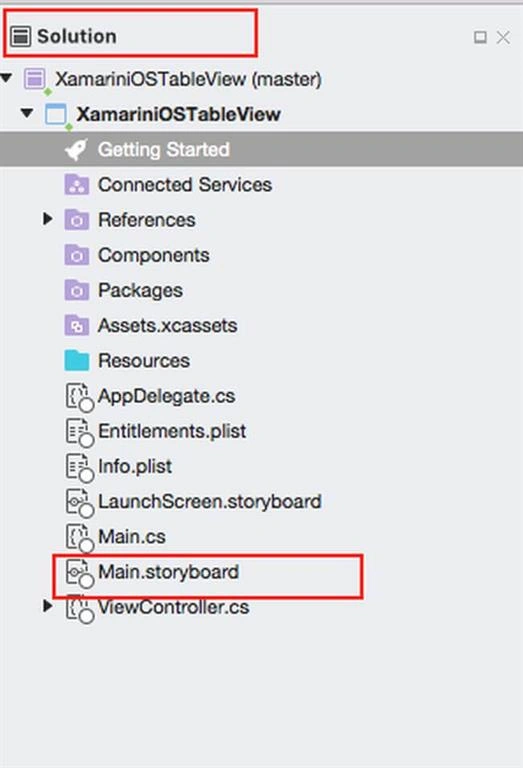Open the Packages folder
The image size is (523, 768).
pyautogui.click(x=140, y=290)
